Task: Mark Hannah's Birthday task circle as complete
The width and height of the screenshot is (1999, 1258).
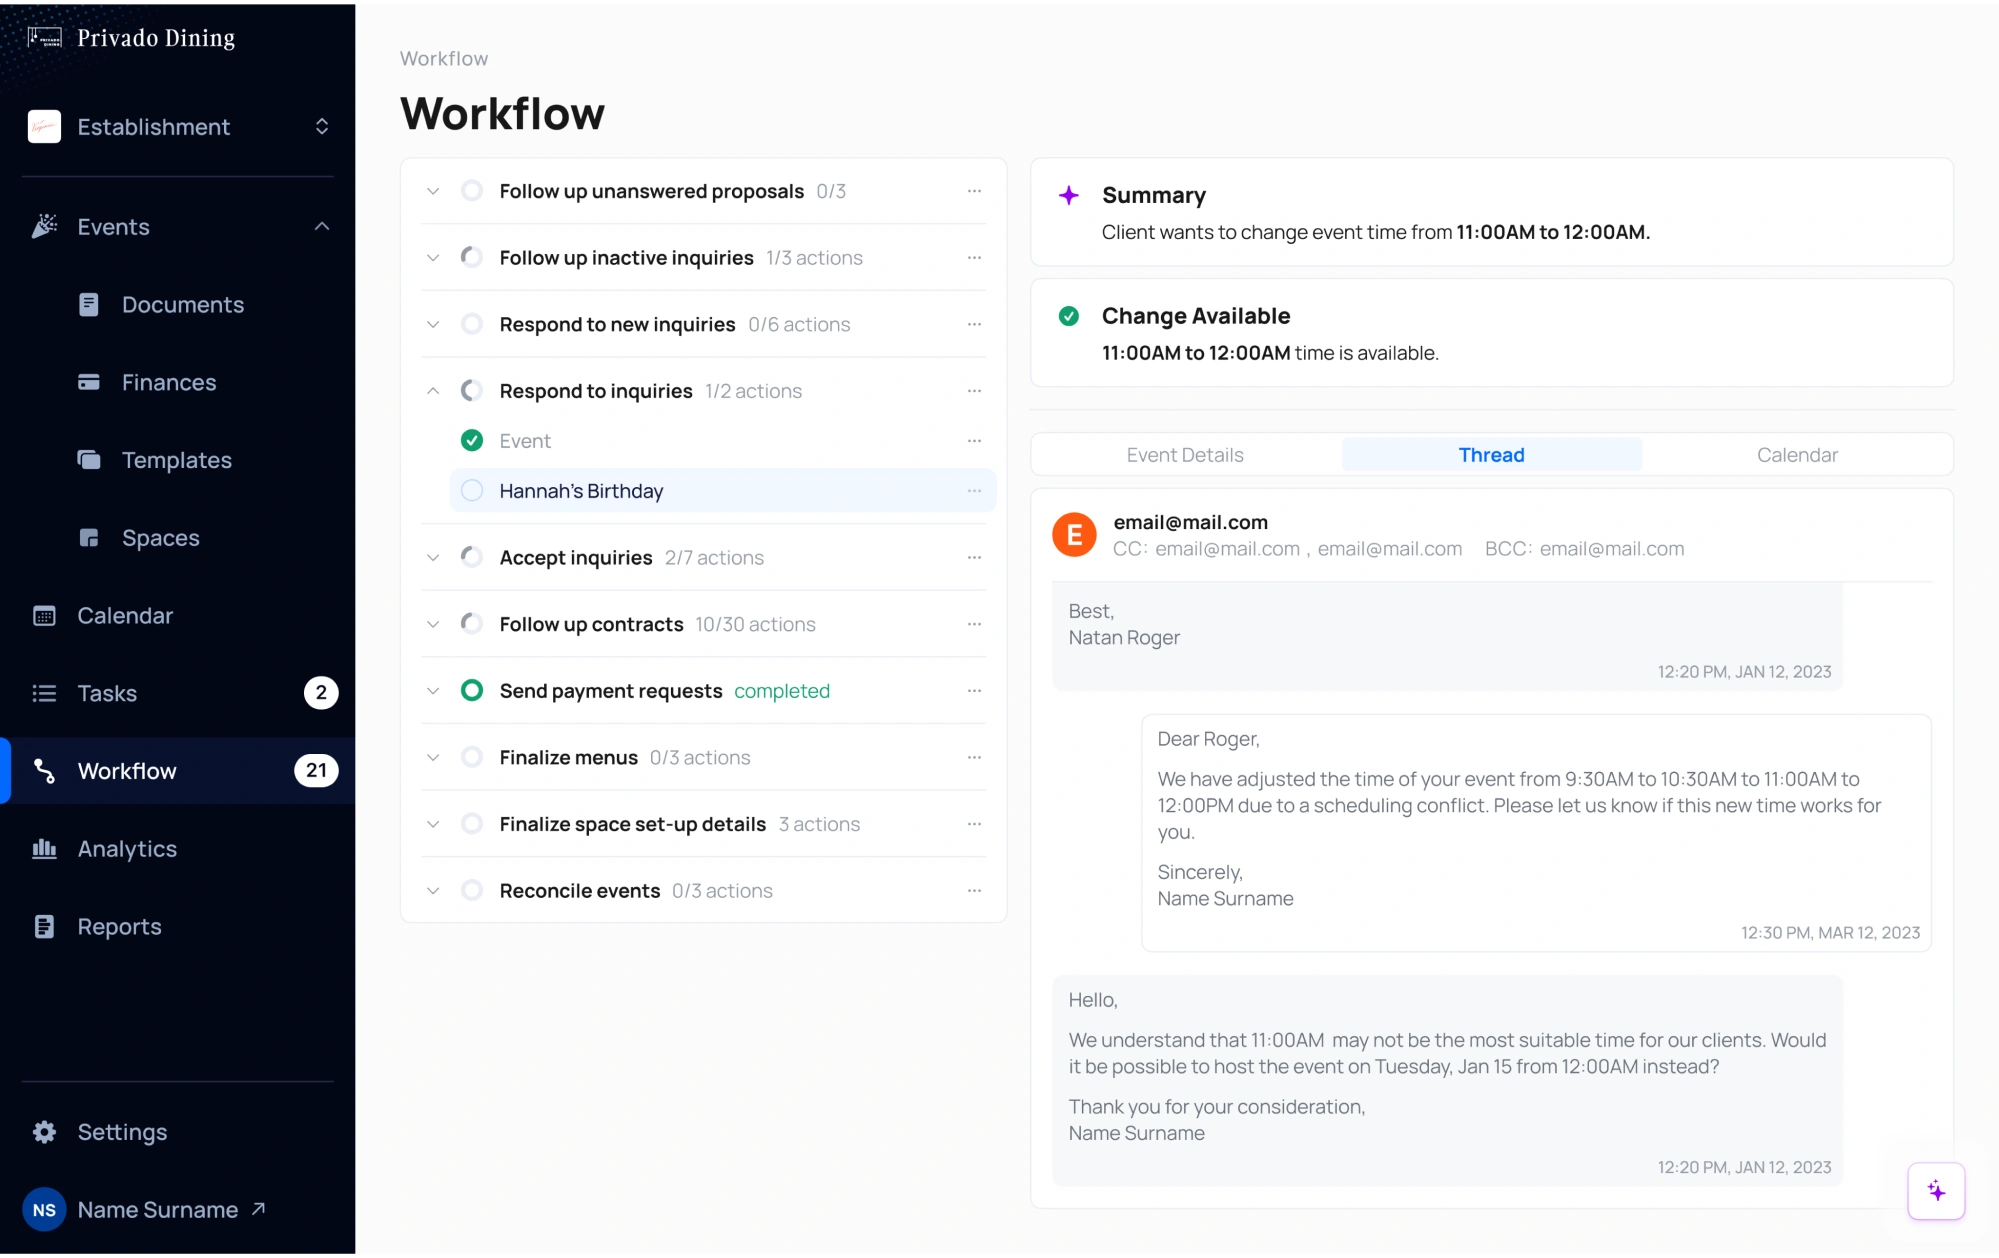Action: coord(471,490)
